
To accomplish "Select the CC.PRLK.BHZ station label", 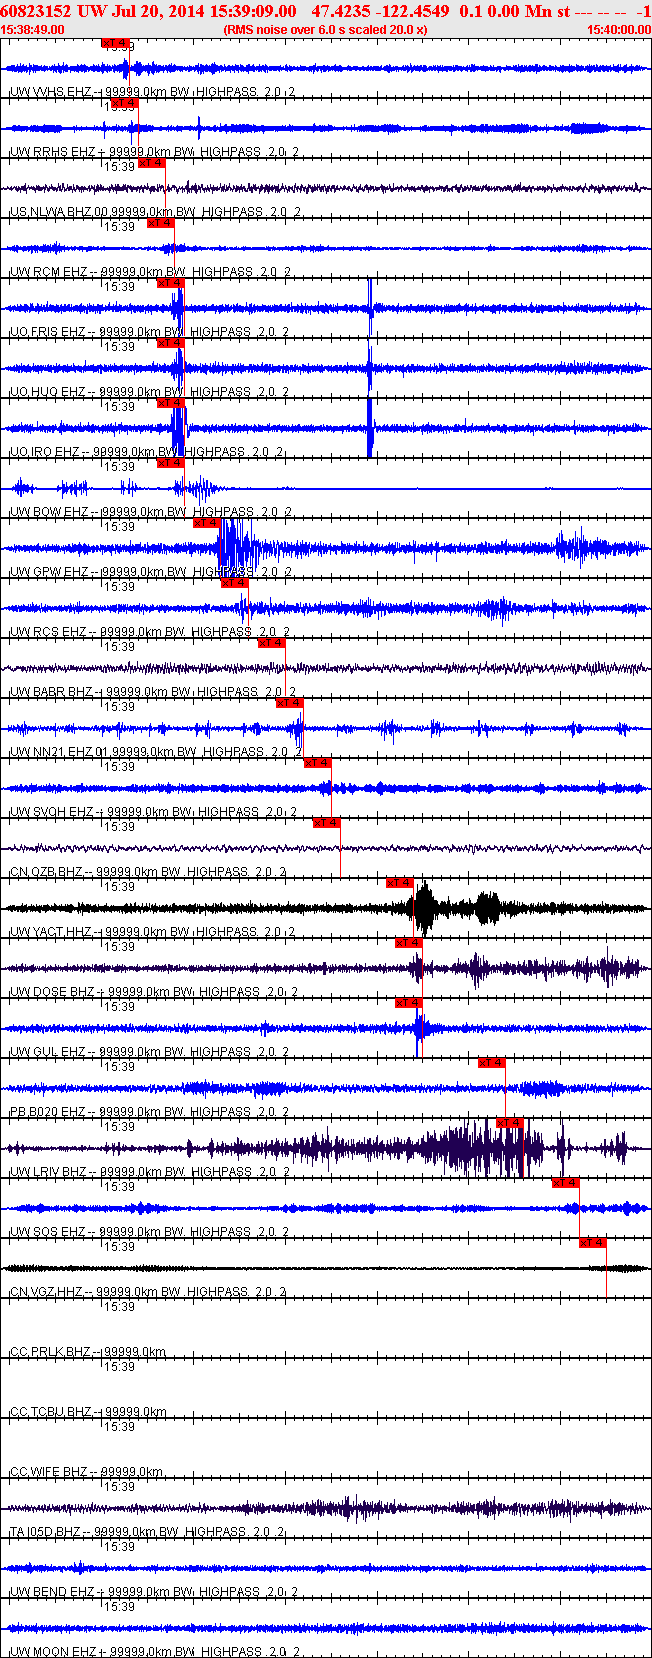I will [88, 1352].
